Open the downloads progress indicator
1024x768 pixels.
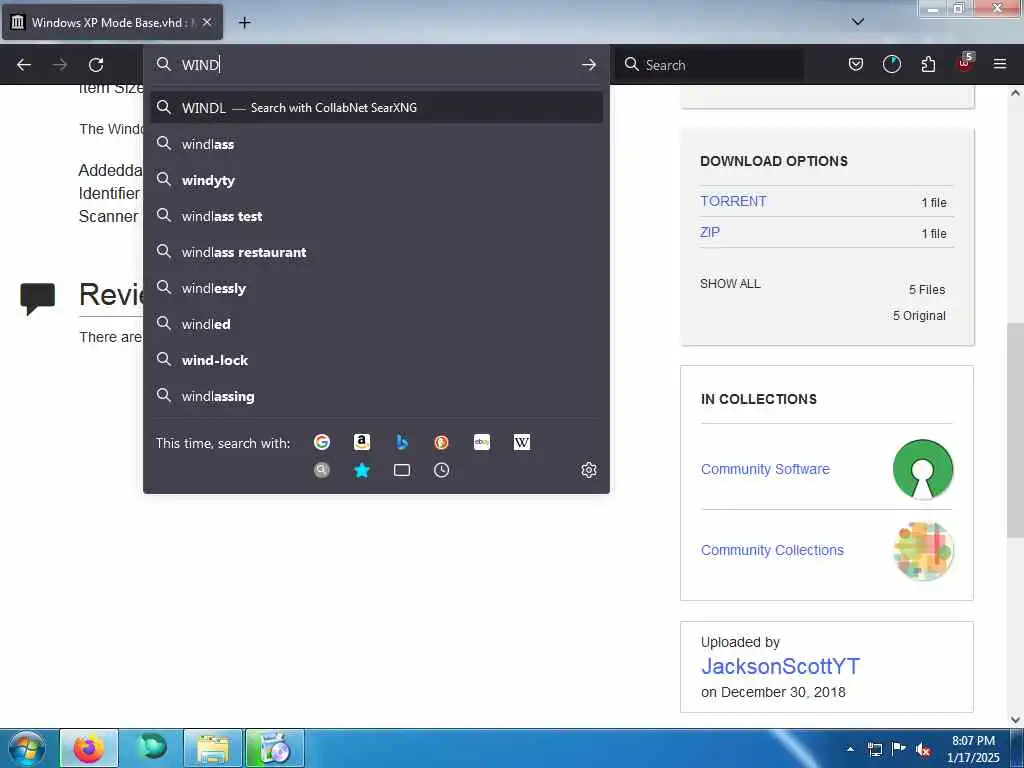(891, 64)
